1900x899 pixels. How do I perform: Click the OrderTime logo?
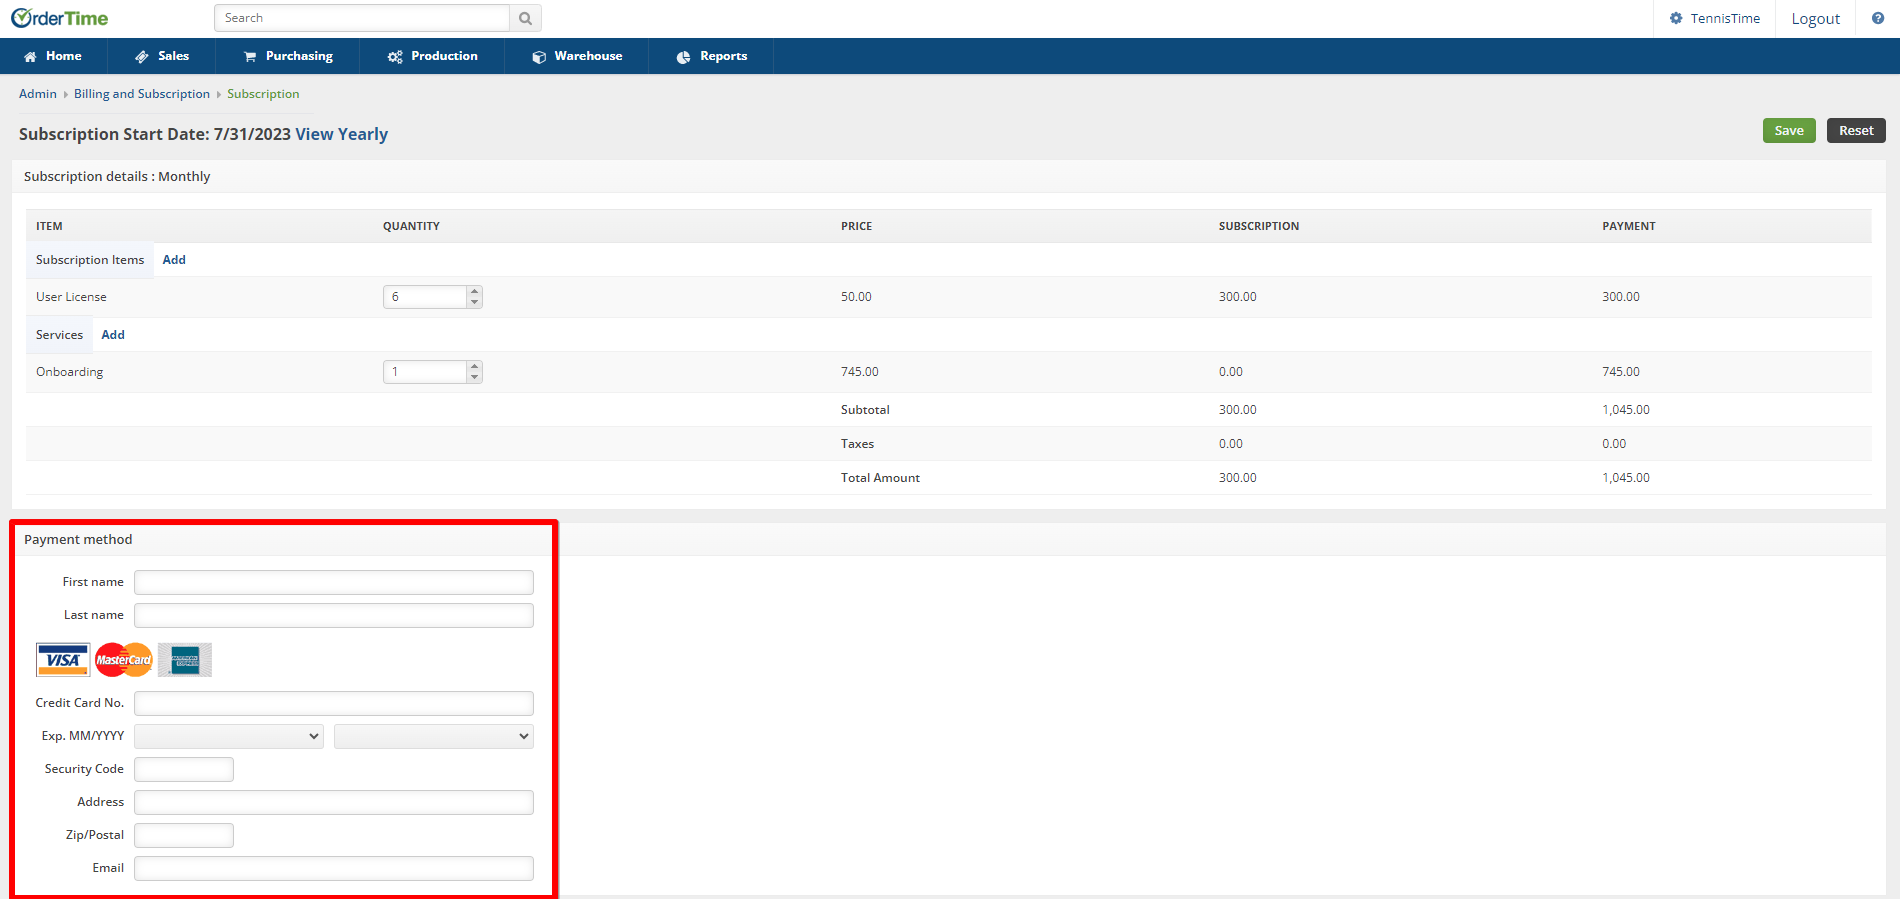point(60,18)
